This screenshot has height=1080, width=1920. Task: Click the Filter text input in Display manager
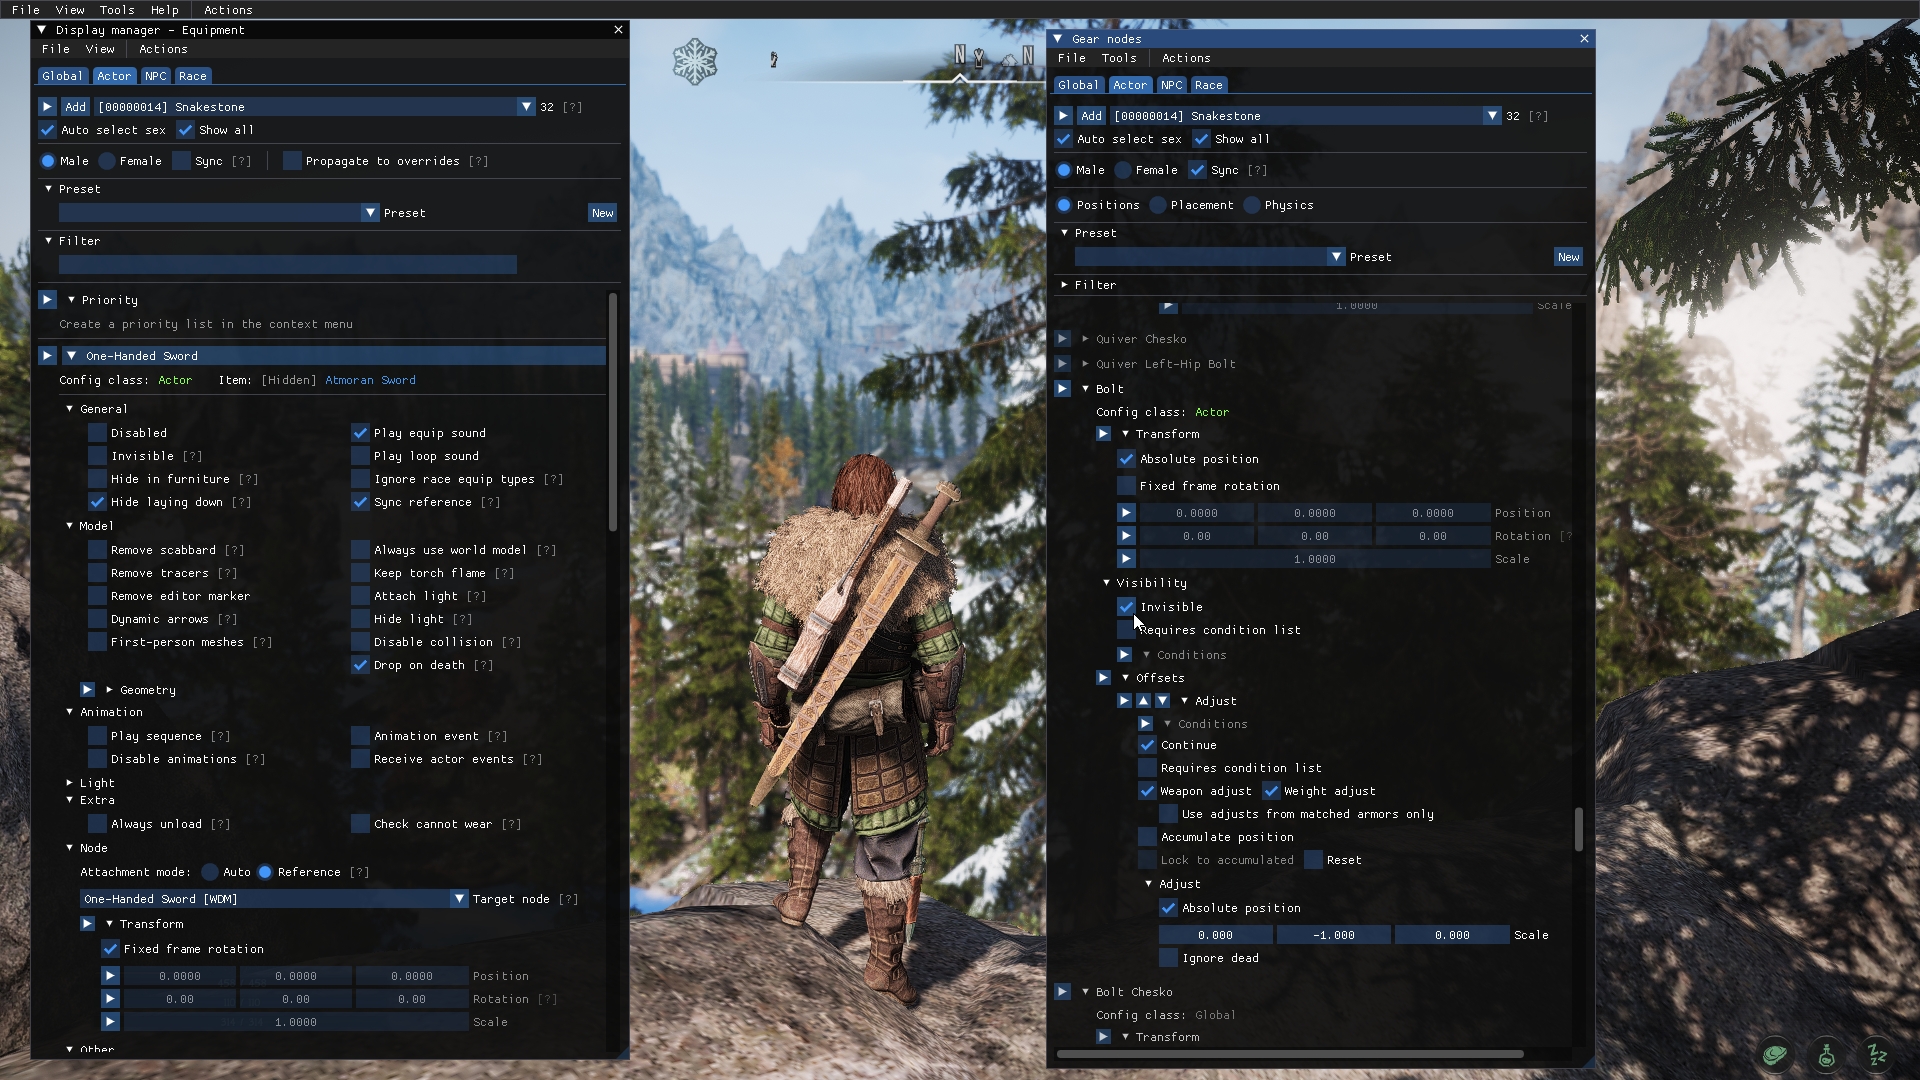click(x=287, y=265)
